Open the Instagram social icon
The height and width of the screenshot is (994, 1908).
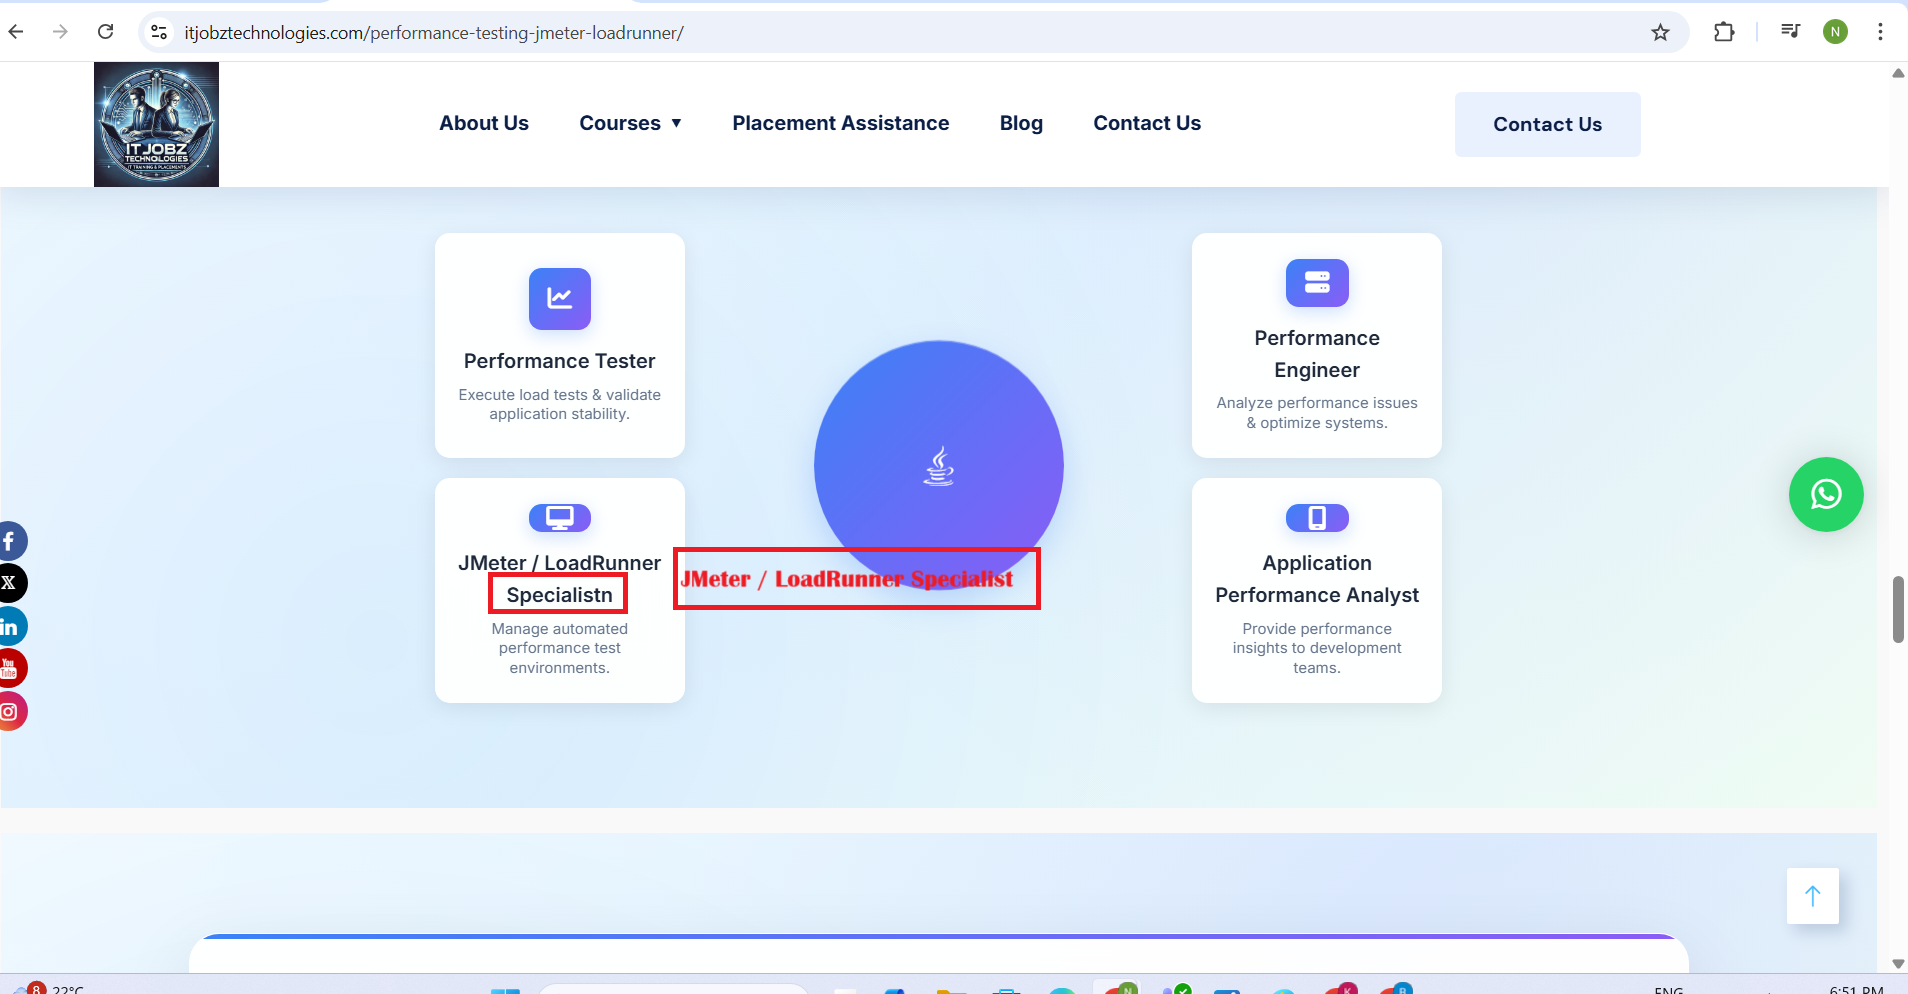pos(10,711)
